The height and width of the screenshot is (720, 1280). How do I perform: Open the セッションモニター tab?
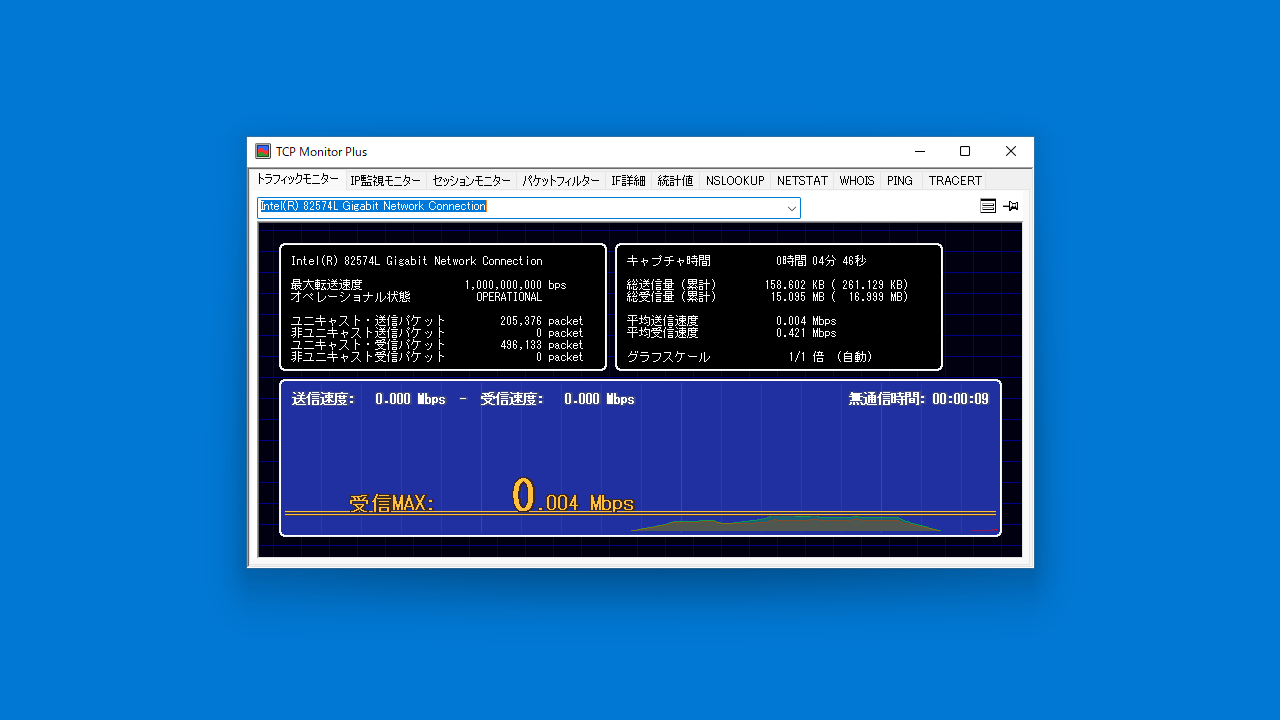point(471,181)
